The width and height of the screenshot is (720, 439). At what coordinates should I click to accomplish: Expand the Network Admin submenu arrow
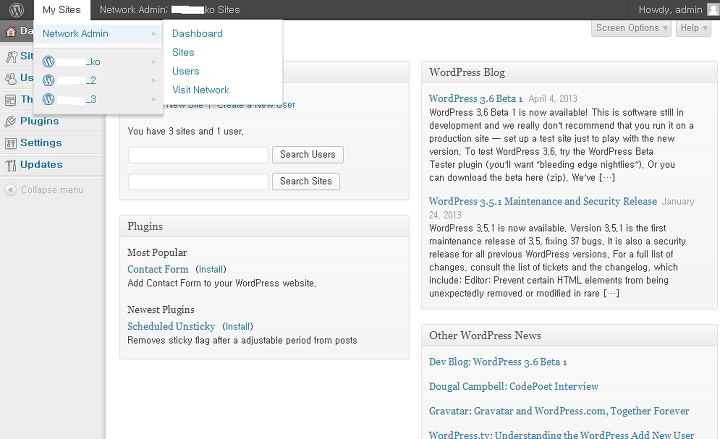[154, 34]
